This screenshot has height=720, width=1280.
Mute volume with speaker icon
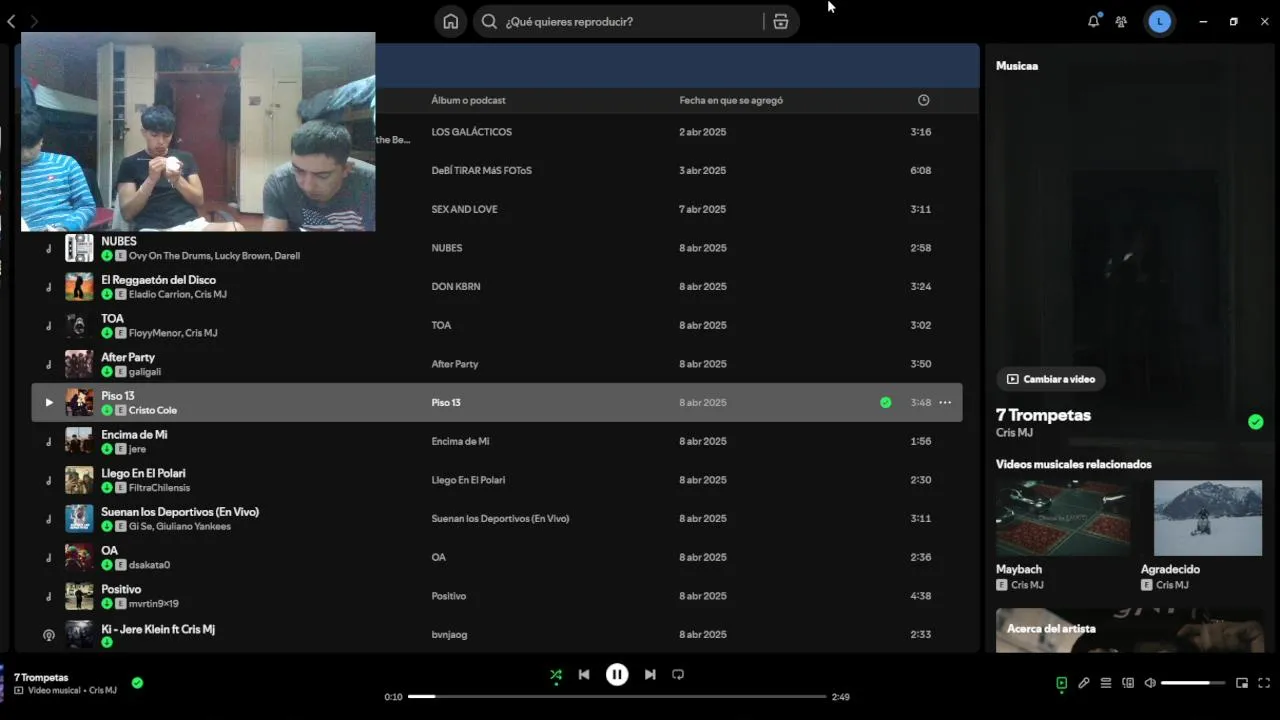point(1150,683)
